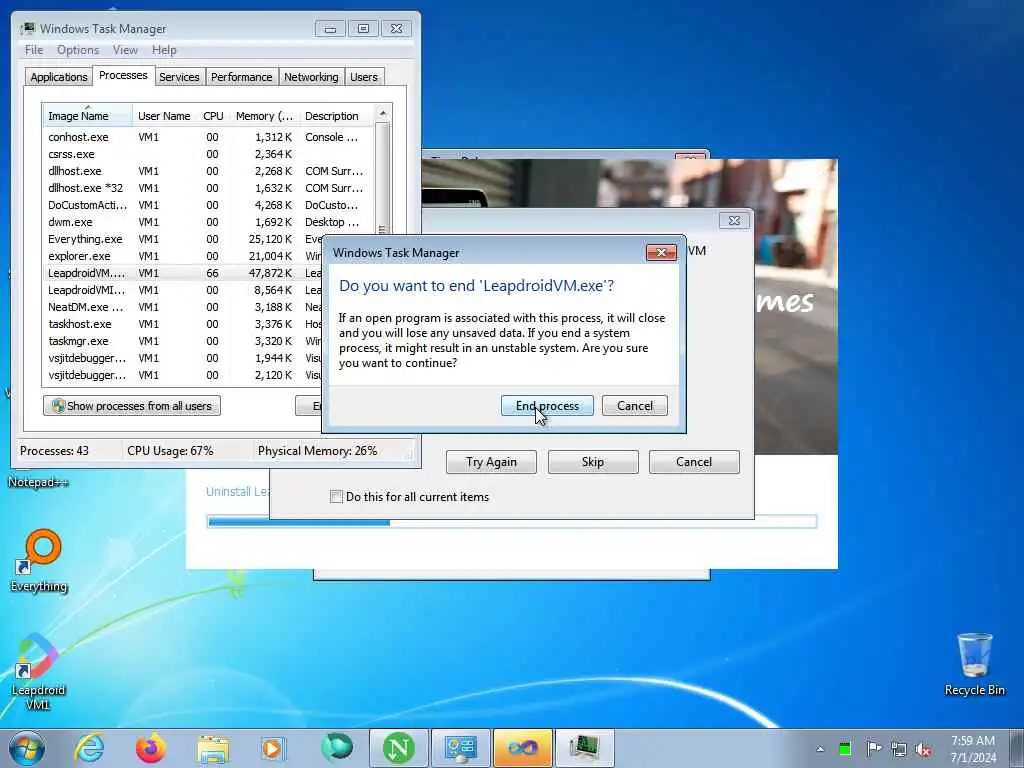Click Show processes from all users
1024x768 pixels.
[132, 406]
